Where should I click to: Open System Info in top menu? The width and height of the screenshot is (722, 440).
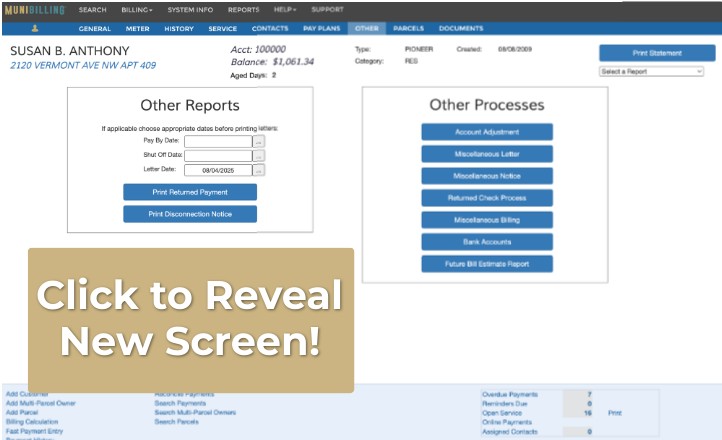pyautogui.click(x=190, y=10)
